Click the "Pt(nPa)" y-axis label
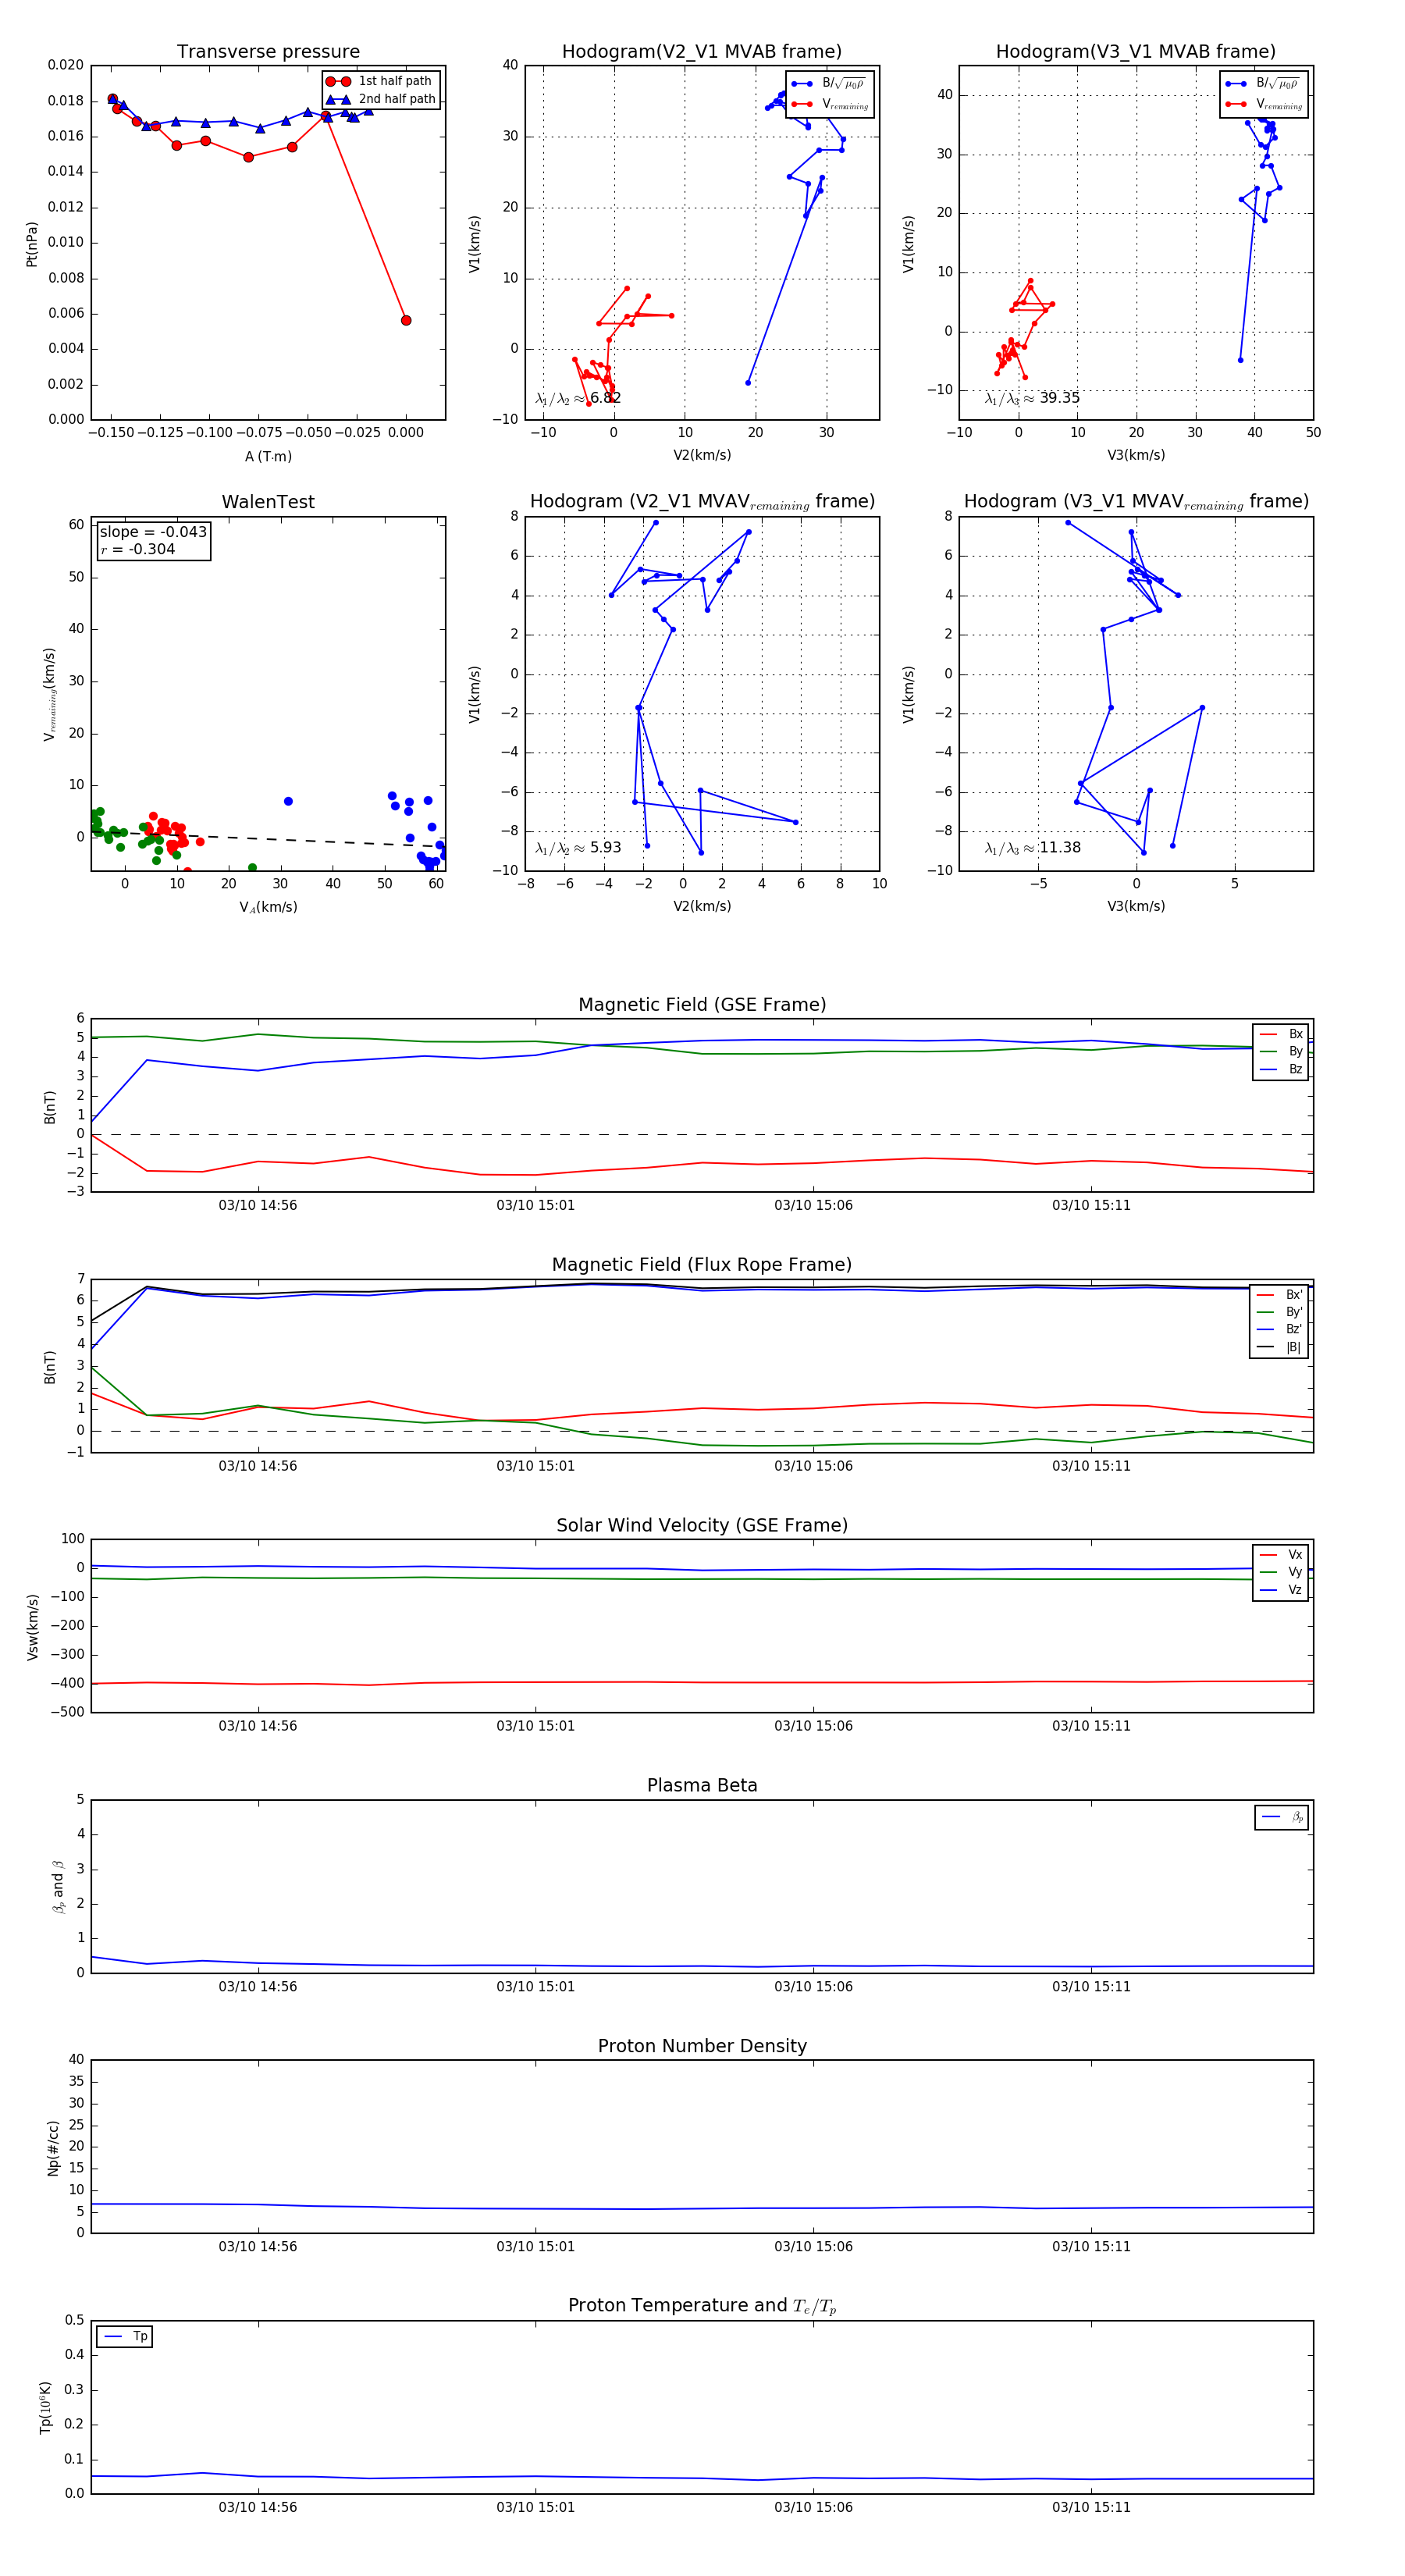1405x2576 pixels. [x=31, y=244]
